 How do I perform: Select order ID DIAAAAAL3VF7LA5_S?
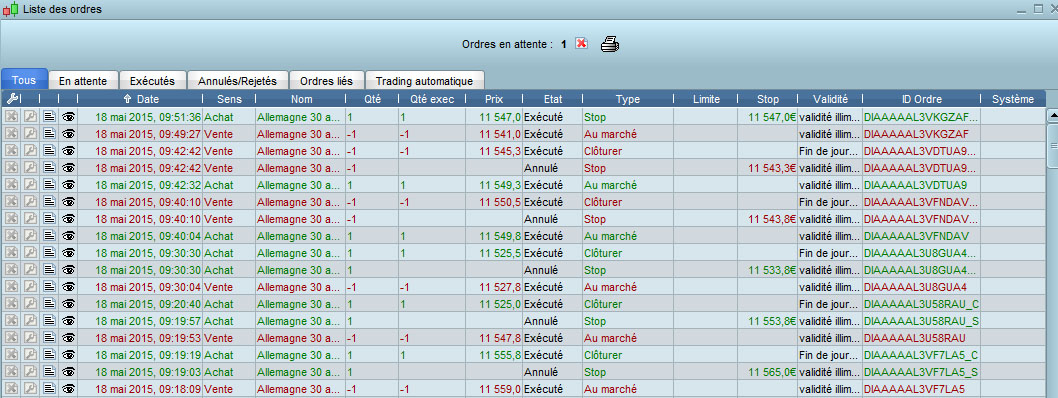921,372
